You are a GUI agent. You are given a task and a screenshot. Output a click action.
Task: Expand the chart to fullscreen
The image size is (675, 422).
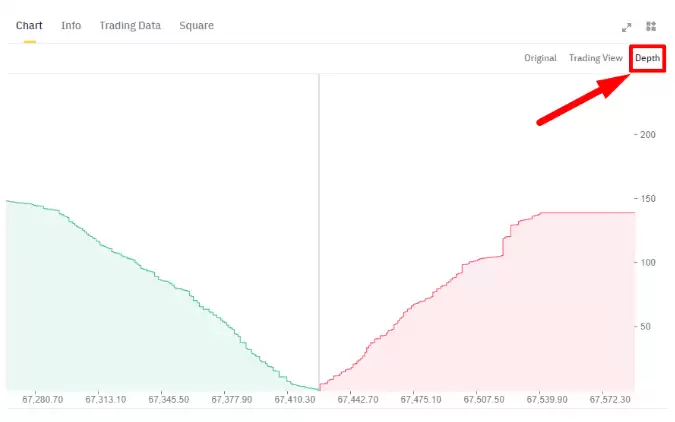click(x=627, y=27)
